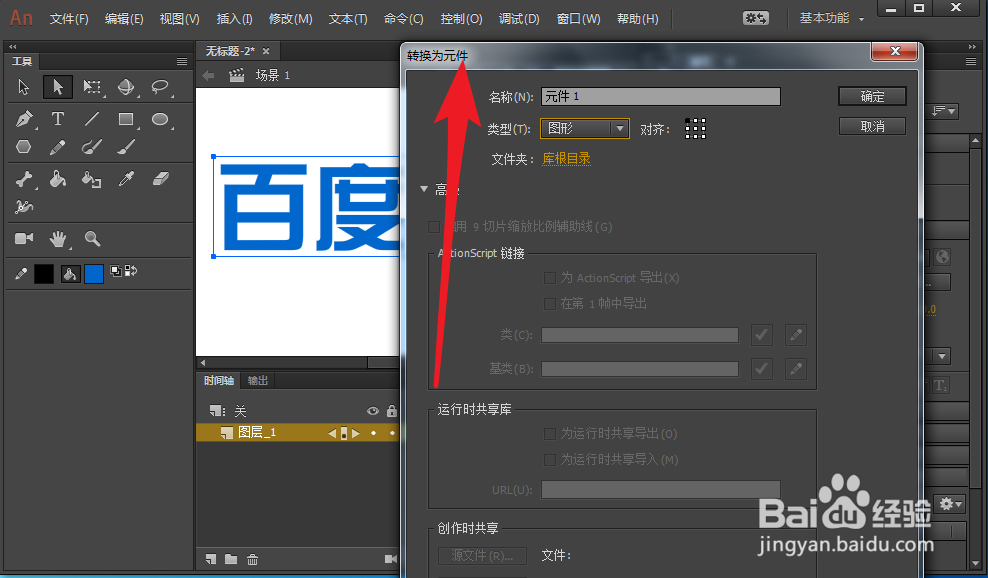Click the symbol name field 元件 1
The image size is (988, 578).
pos(660,96)
